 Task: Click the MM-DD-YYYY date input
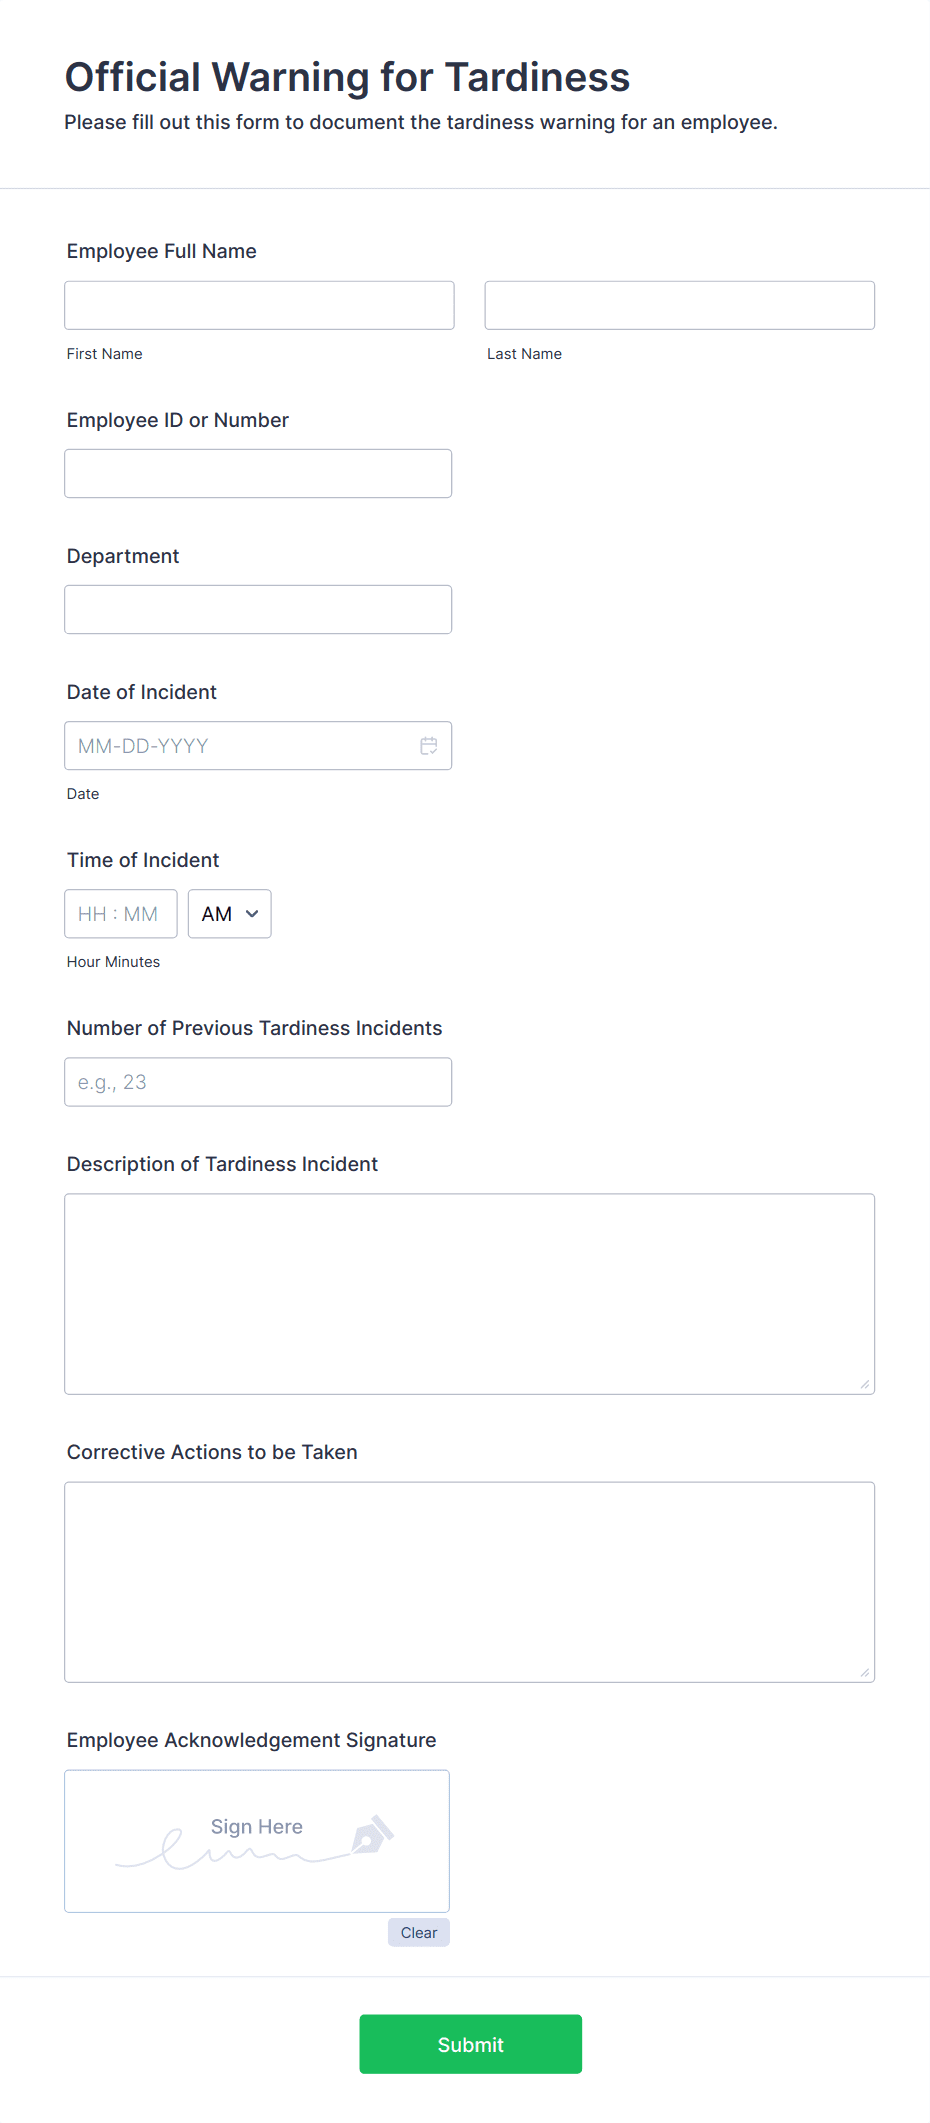[x=240, y=745]
